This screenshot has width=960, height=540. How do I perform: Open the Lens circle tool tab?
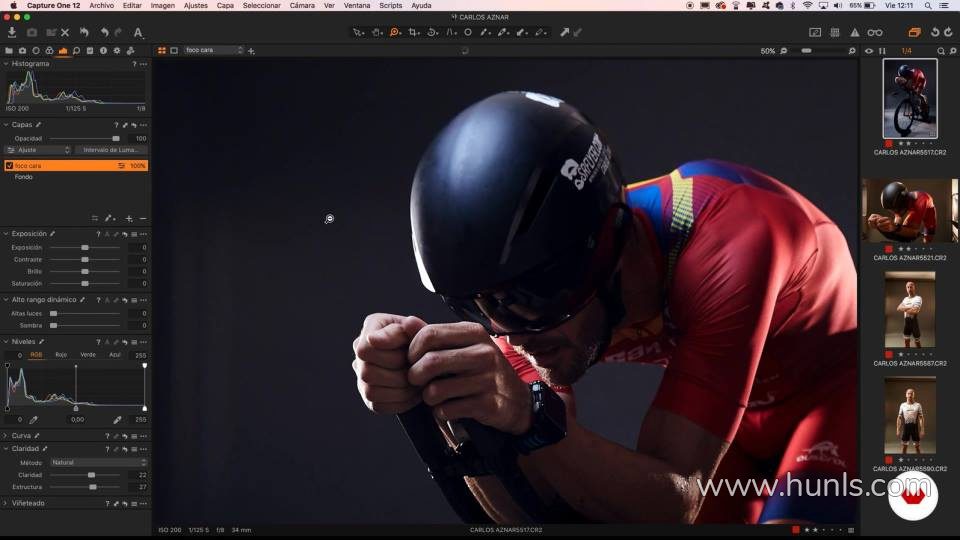click(x=36, y=51)
